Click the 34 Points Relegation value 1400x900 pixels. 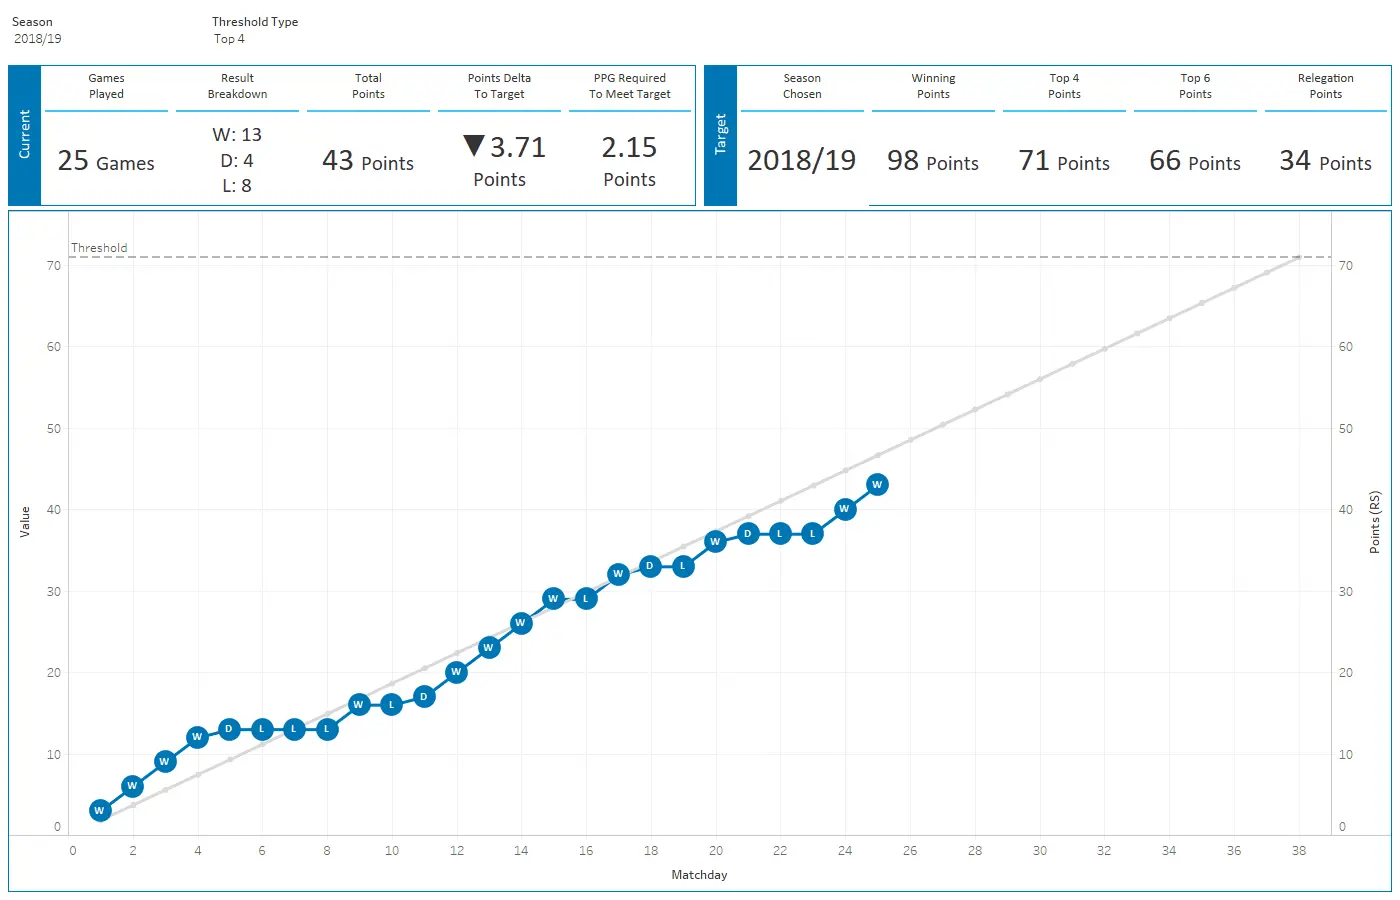click(1325, 162)
